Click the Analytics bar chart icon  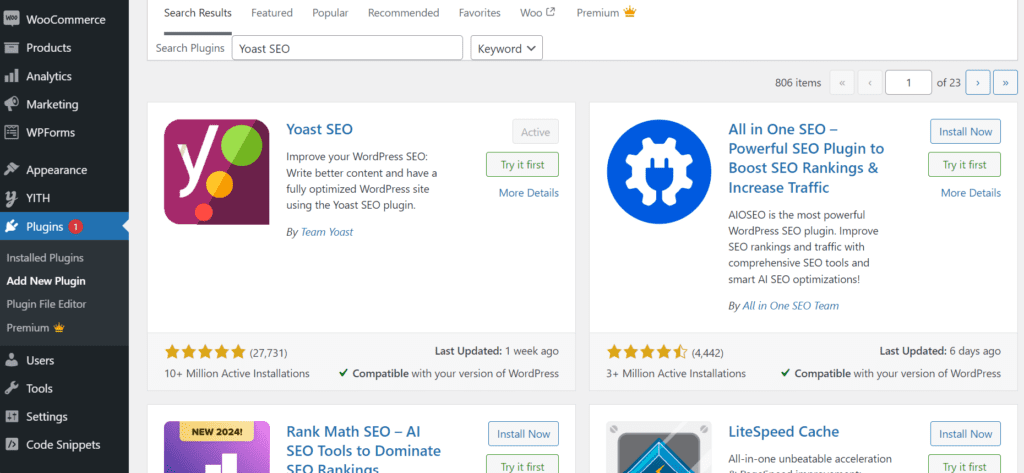coord(11,76)
